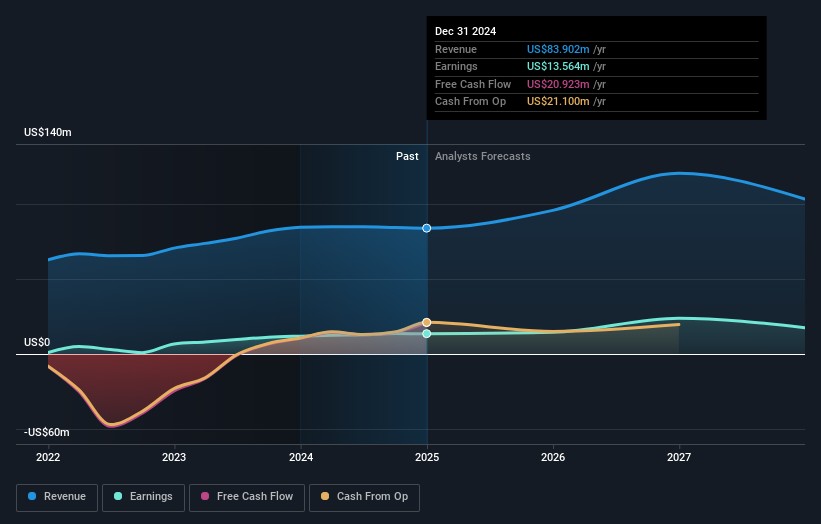Click the blue Revenue legend dot

[x=33, y=496]
